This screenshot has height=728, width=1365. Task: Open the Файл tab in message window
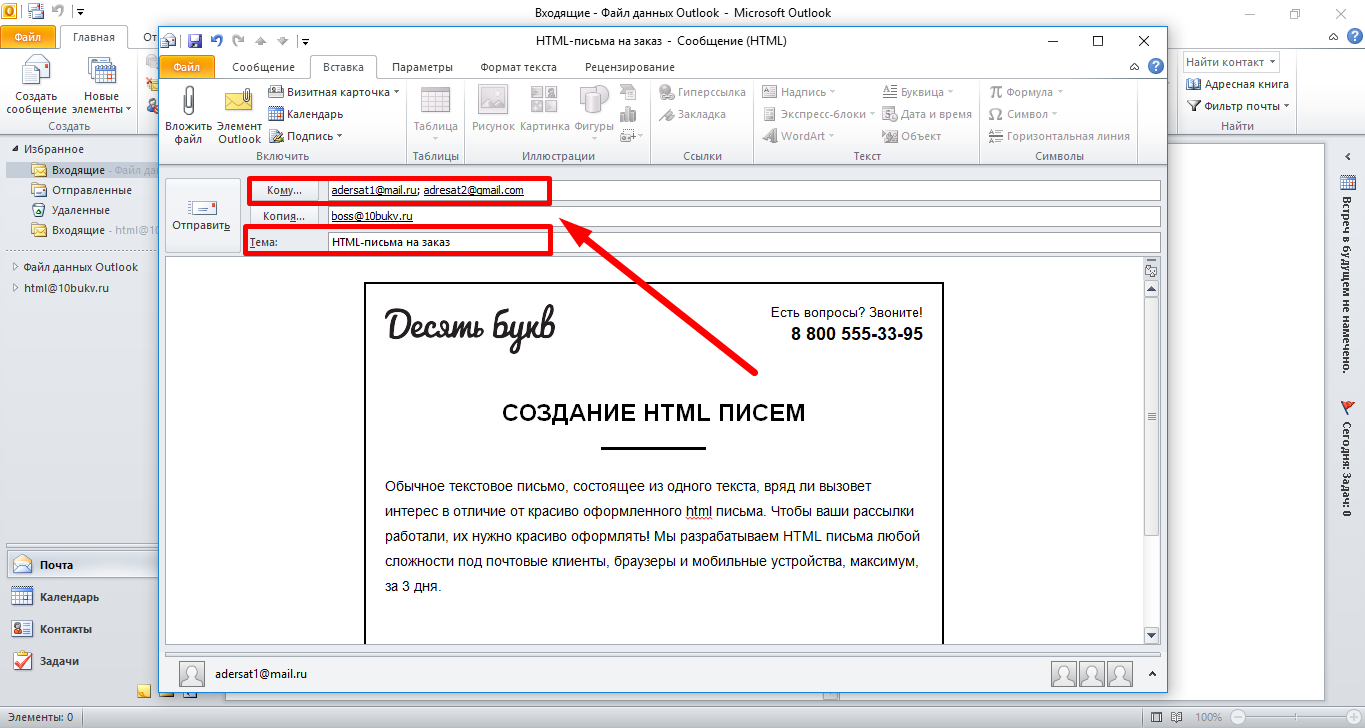[x=187, y=67]
